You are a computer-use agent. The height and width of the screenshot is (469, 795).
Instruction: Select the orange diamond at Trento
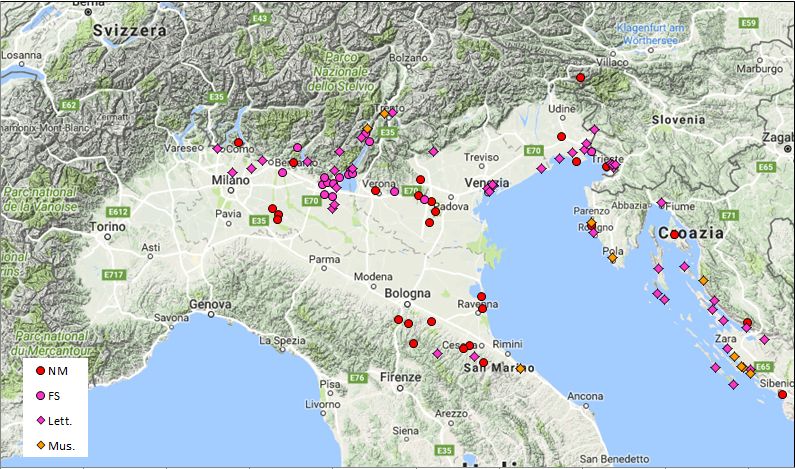coord(384,114)
